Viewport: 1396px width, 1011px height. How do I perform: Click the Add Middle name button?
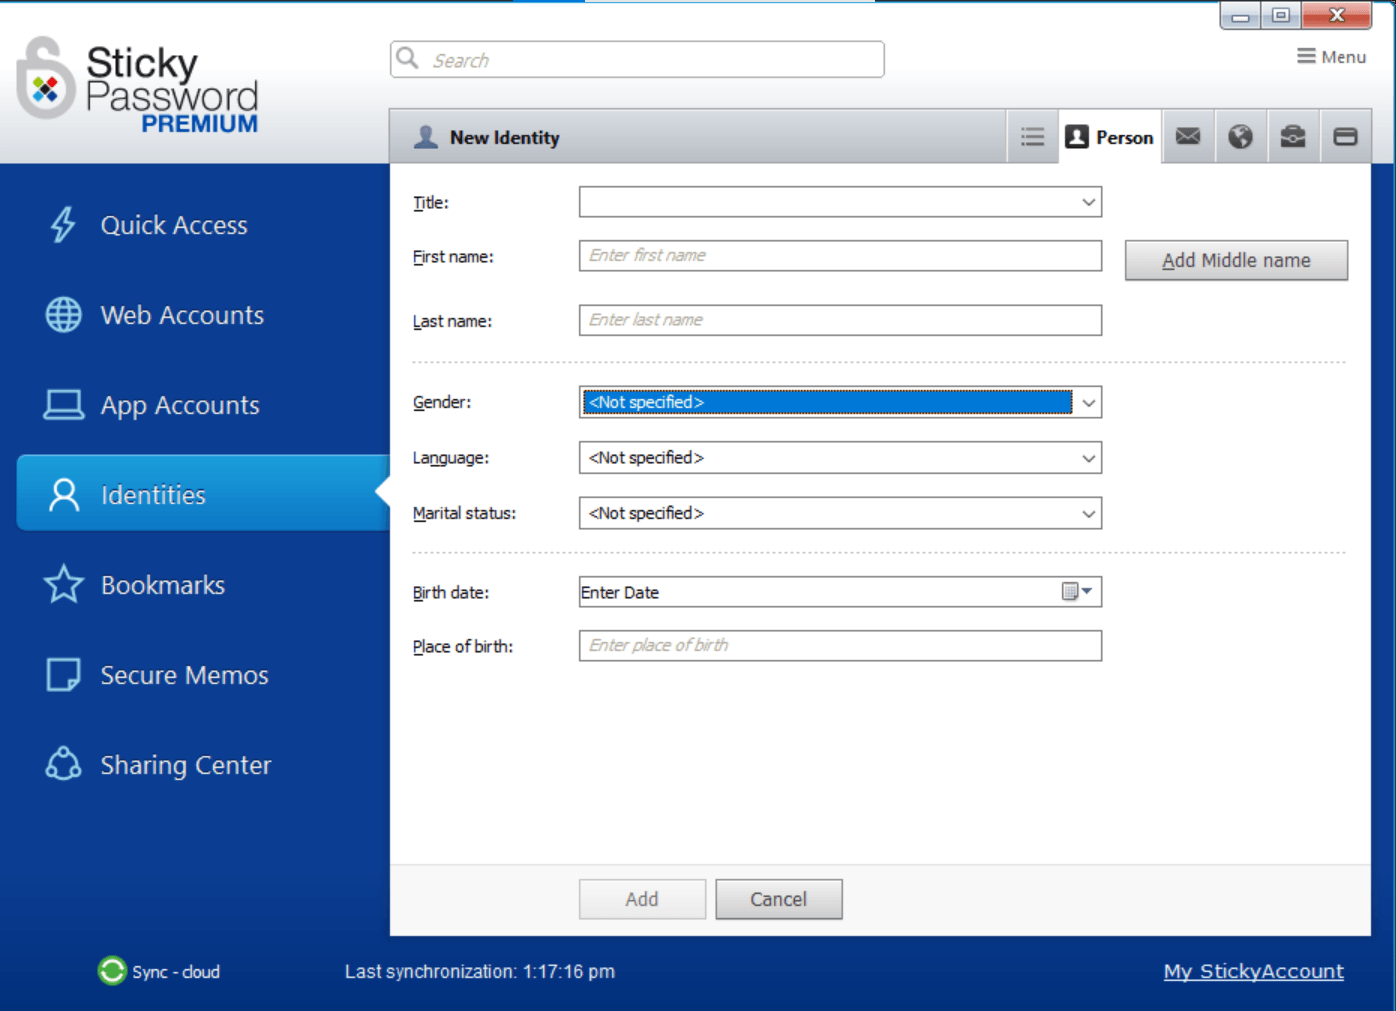pos(1236,260)
